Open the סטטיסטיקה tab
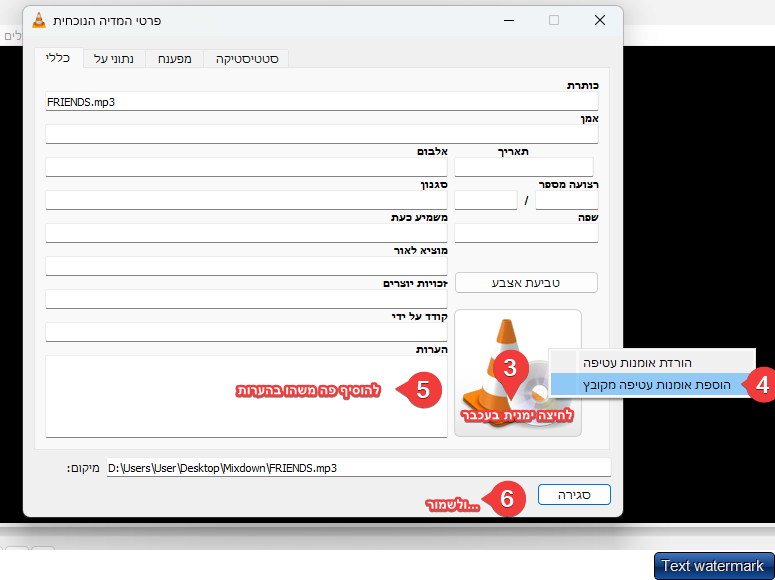The width and height of the screenshot is (775, 580). (x=247, y=59)
